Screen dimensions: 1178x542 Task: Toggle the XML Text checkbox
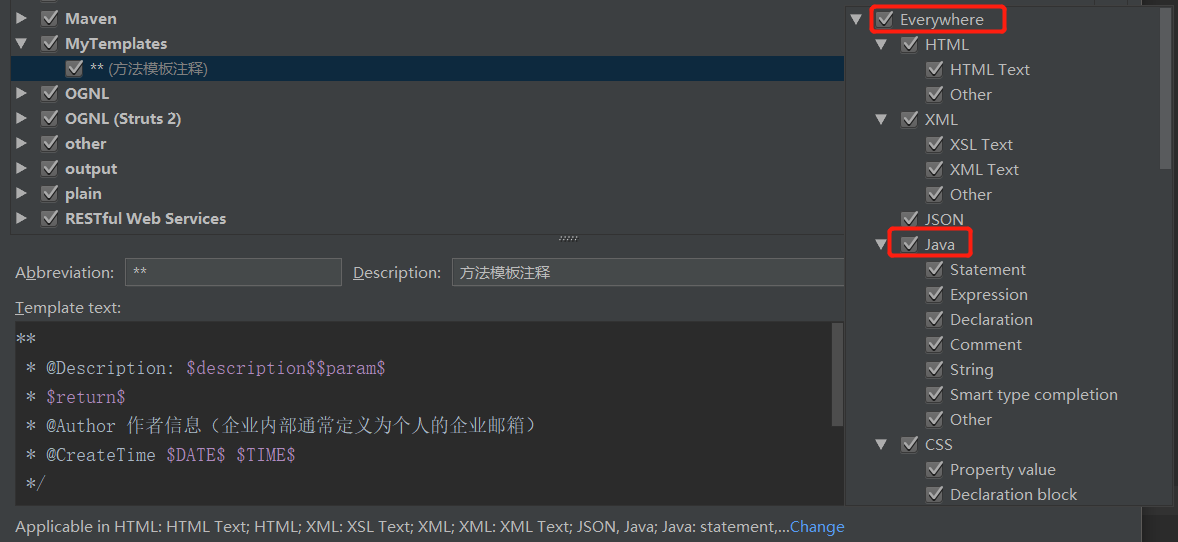pyautogui.click(x=934, y=169)
